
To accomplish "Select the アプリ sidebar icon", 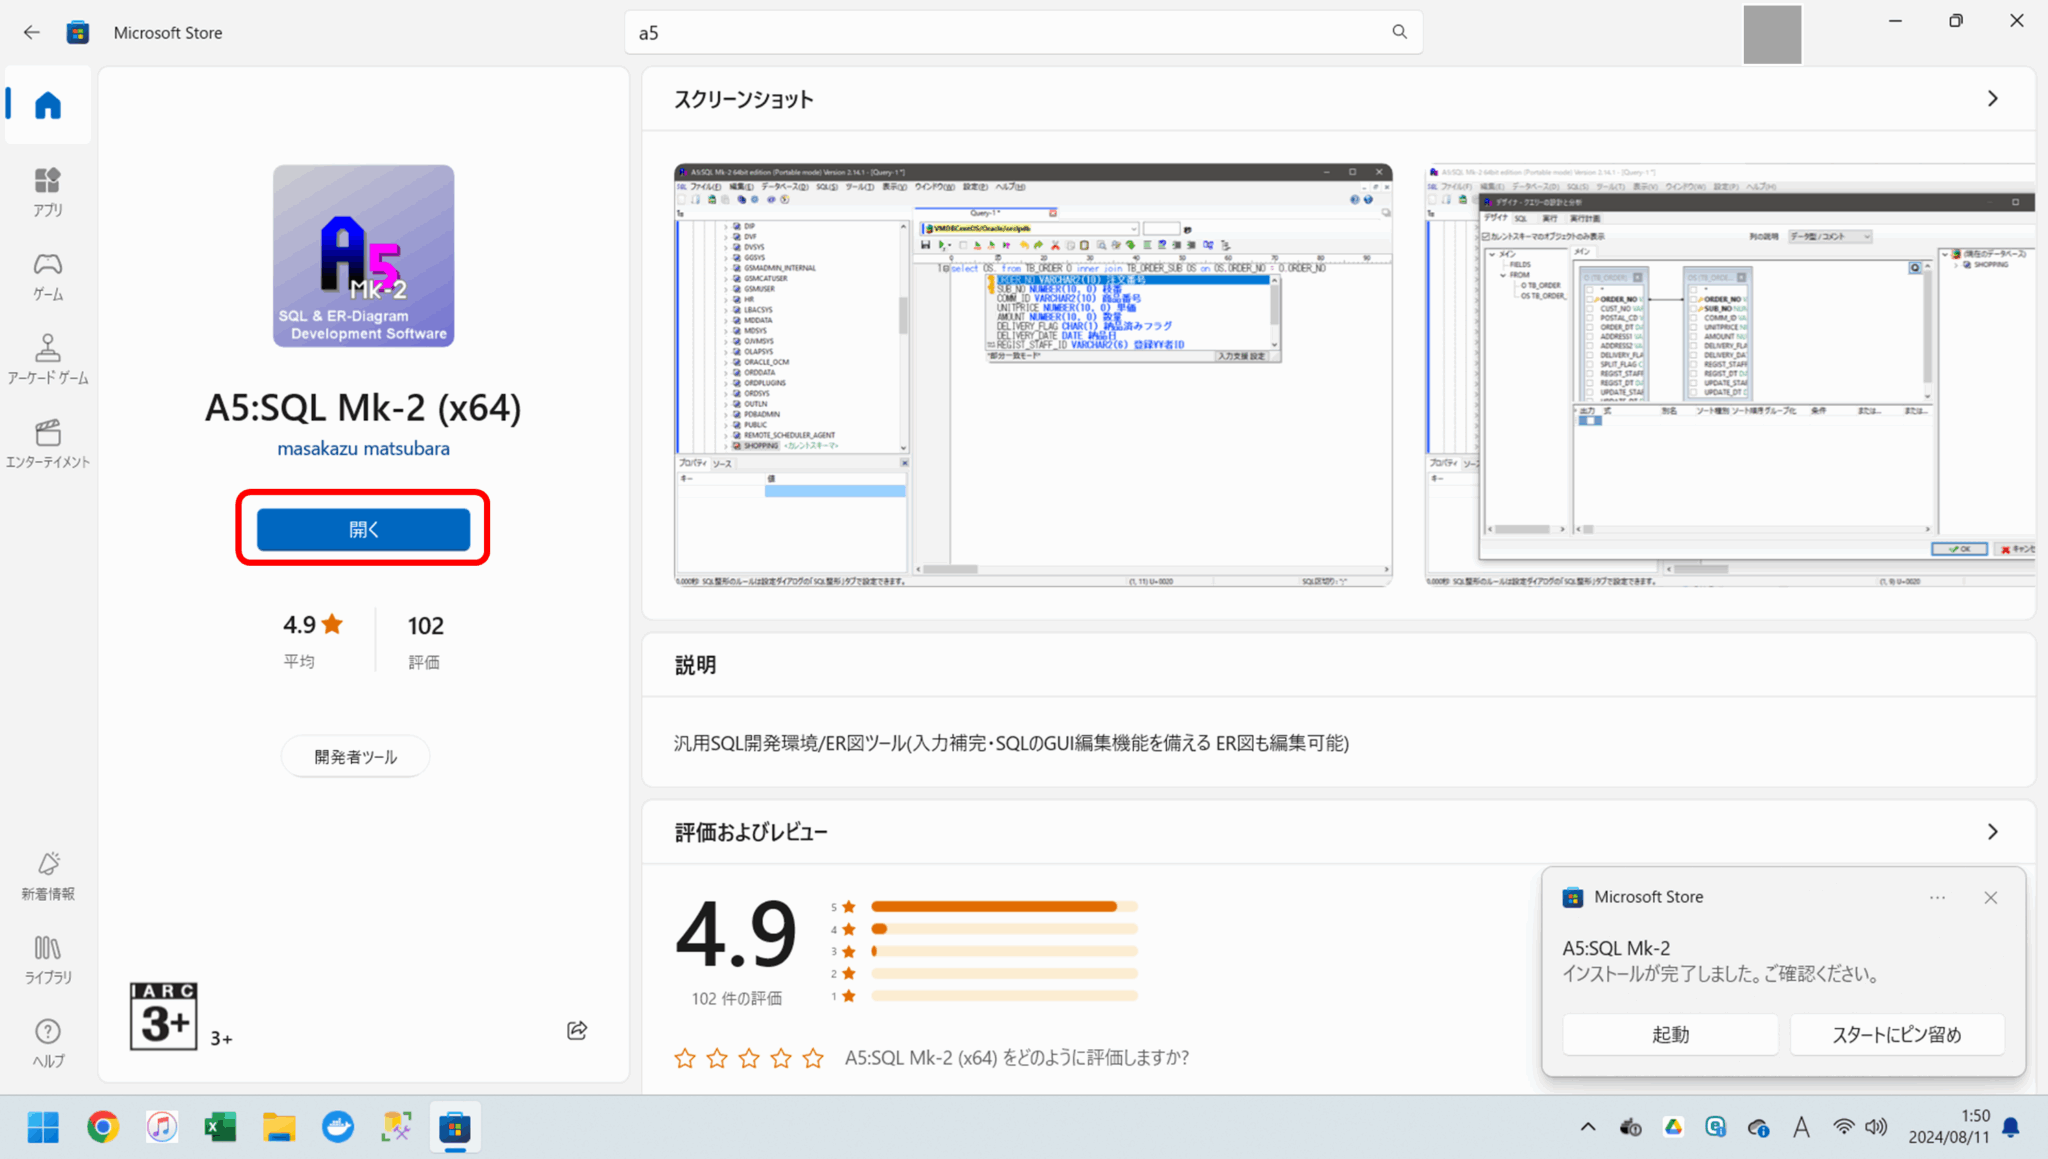I will click(x=47, y=190).
